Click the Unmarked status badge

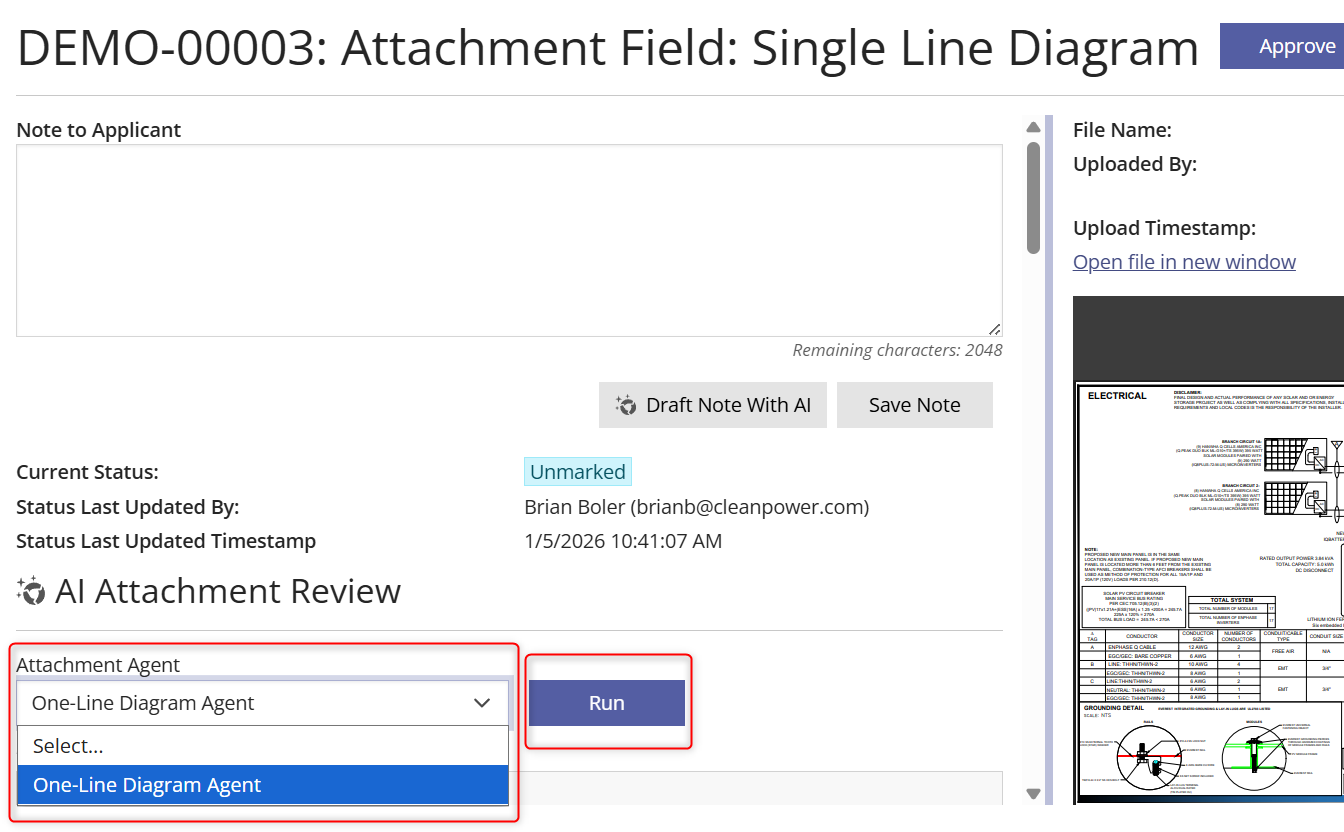point(577,471)
